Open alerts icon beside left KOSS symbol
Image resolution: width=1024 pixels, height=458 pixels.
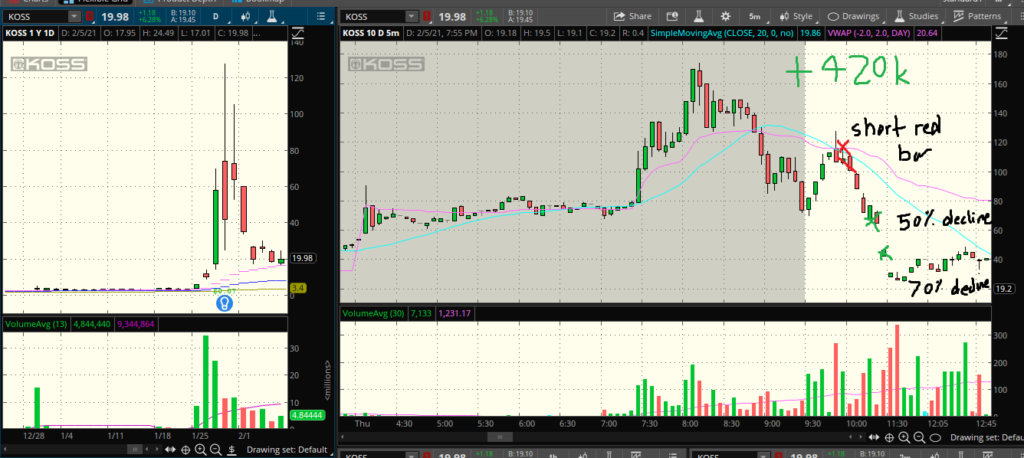pyautogui.click(x=89, y=16)
